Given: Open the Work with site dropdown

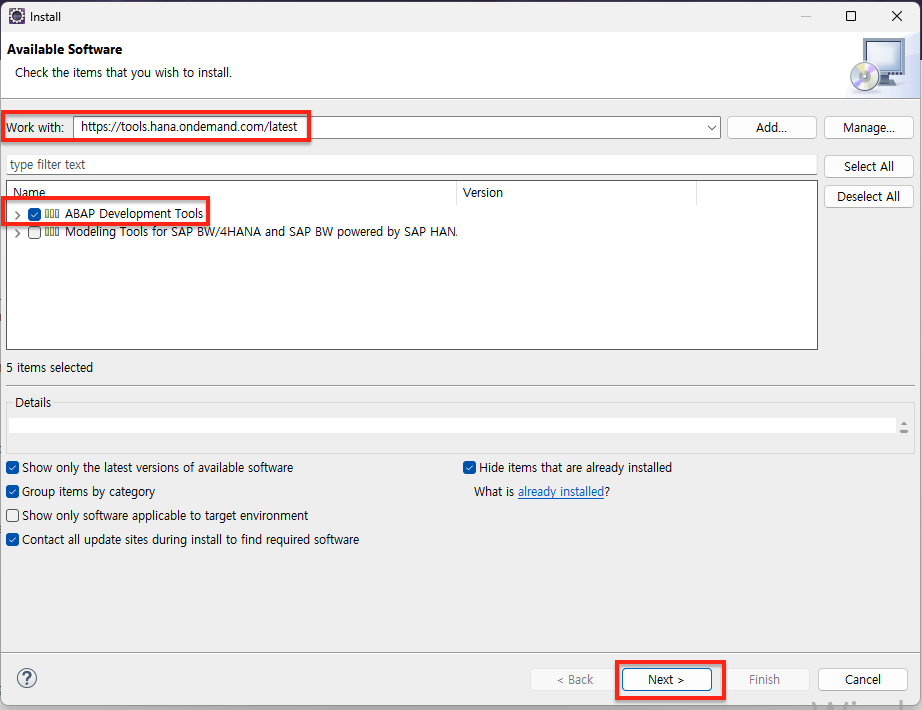Looking at the screenshot, I should (x=711, y=128).
